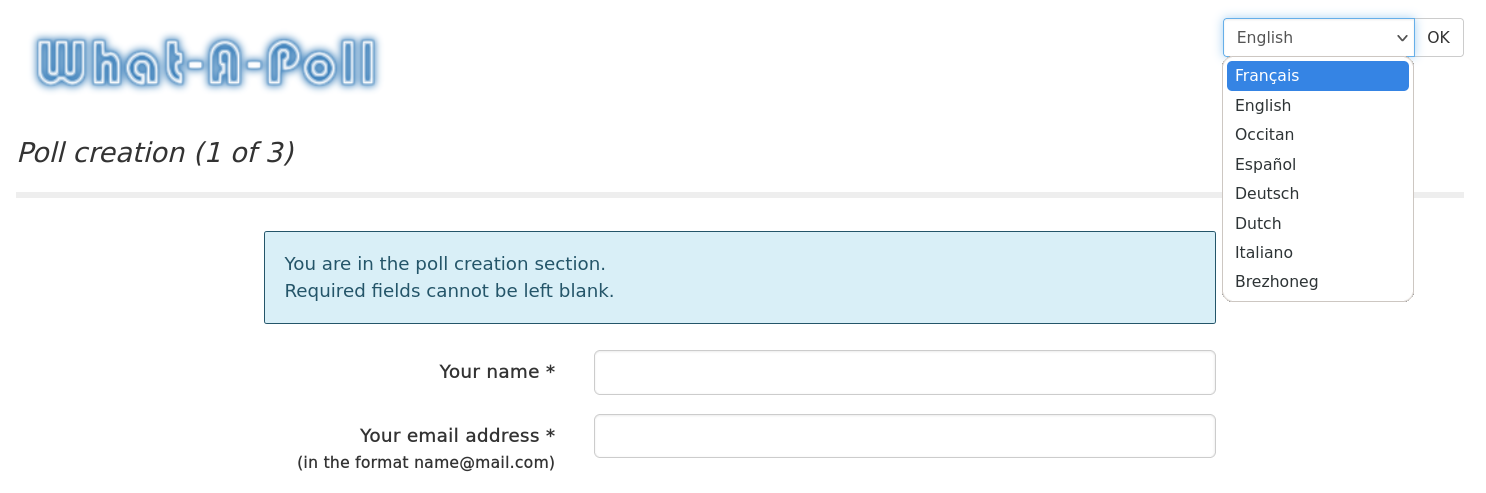This screenshot has width=1486, height=493.
Task: Click the Your email address field
Action: click(x=905, y=436)
